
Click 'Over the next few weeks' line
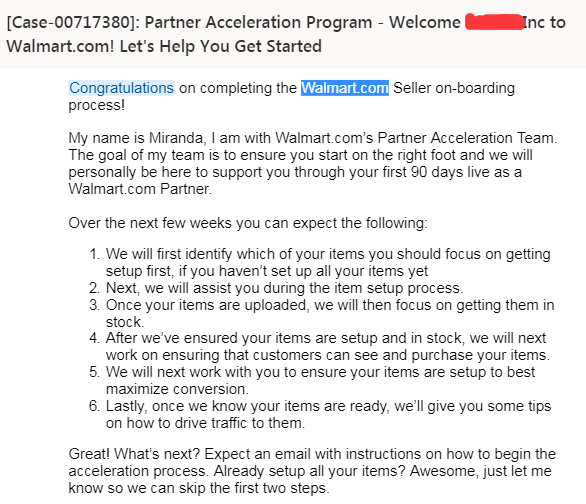[x=248, y=223]
